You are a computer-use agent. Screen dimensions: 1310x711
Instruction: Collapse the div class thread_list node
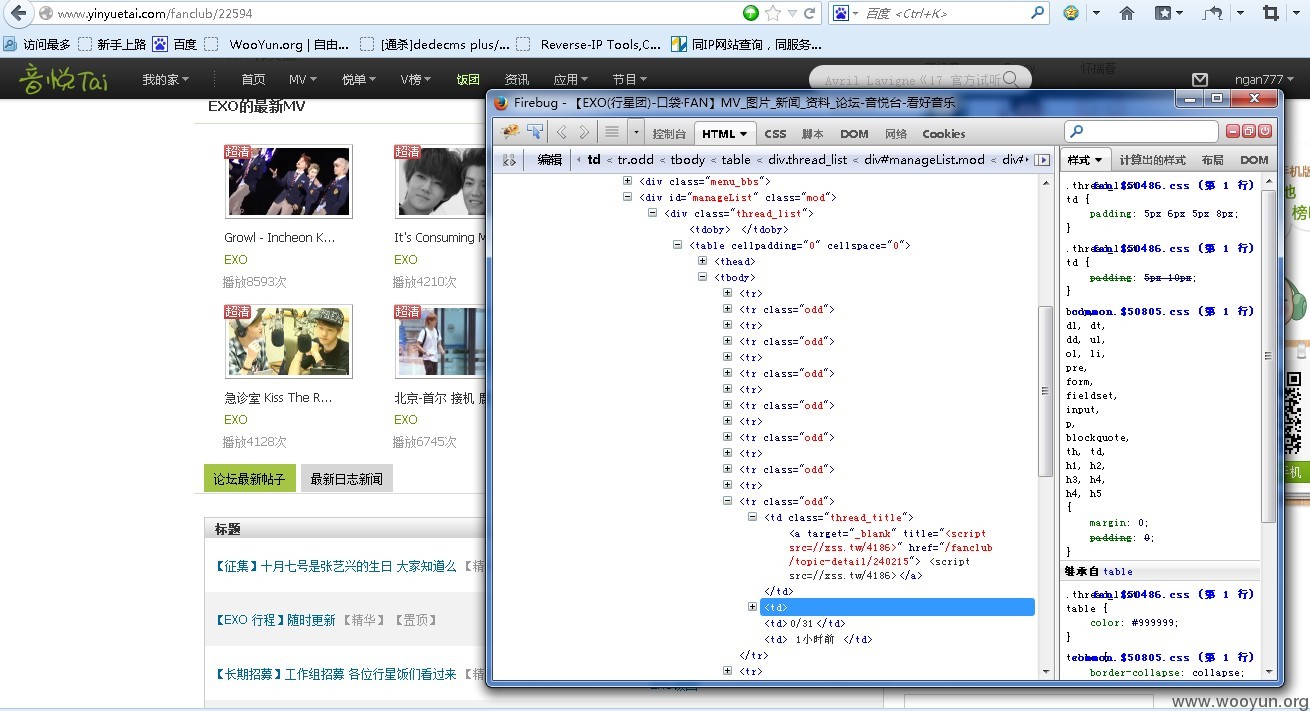(x=653, y=213)
